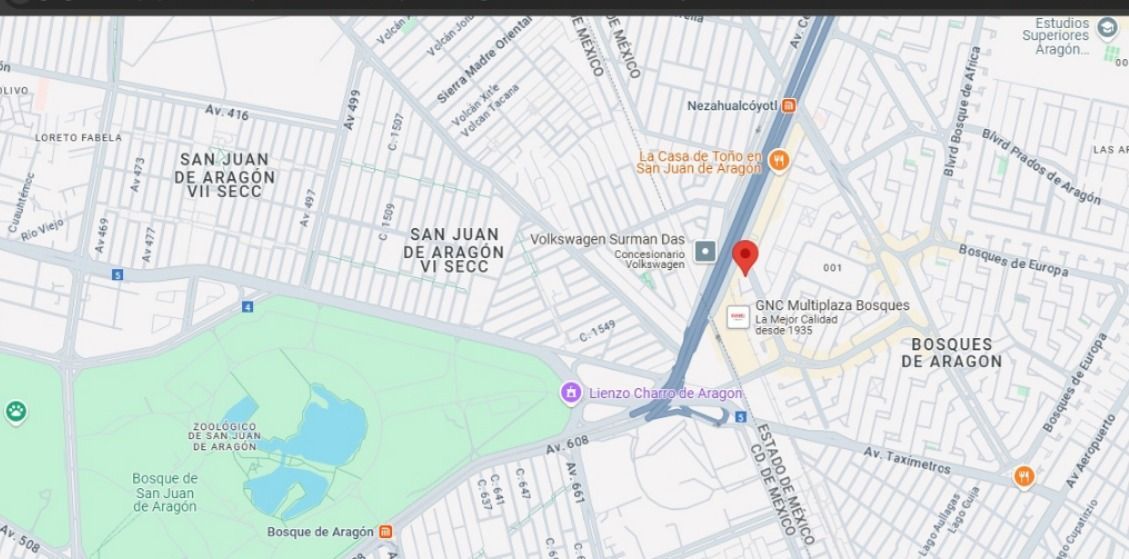Image resolution: width=1129 pixels, height=559 pixels.
Task: Select the Lienzo Charro de Aragon label
Action: pos(665,393)
